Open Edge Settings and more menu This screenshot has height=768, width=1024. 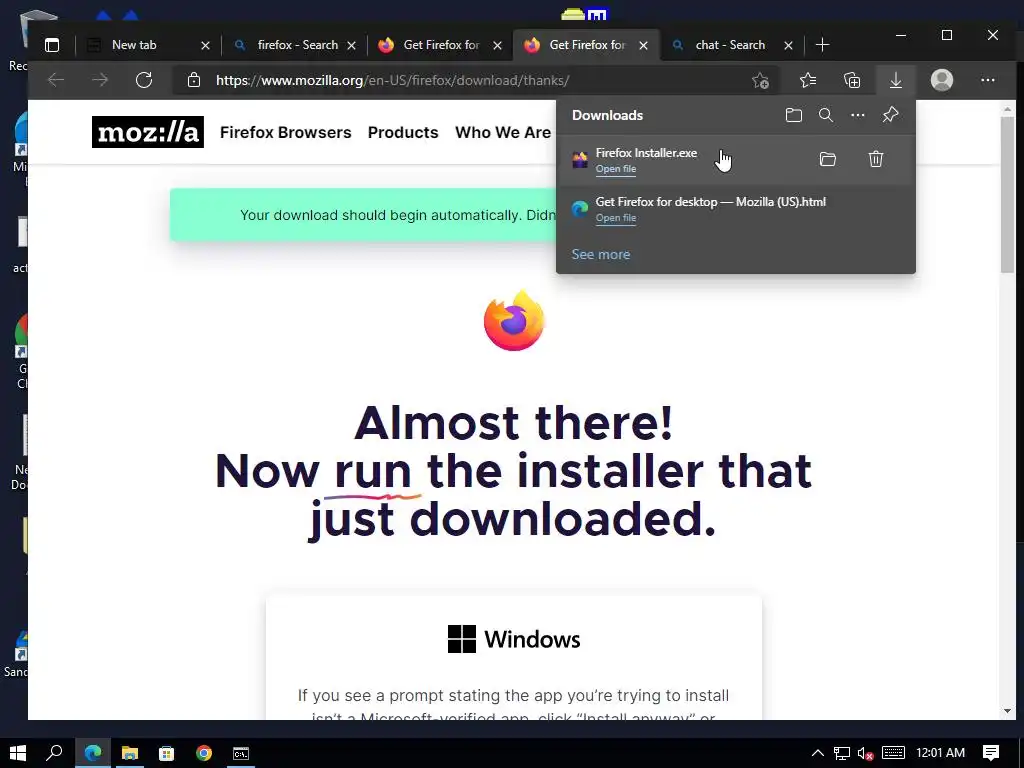[987, 80]
